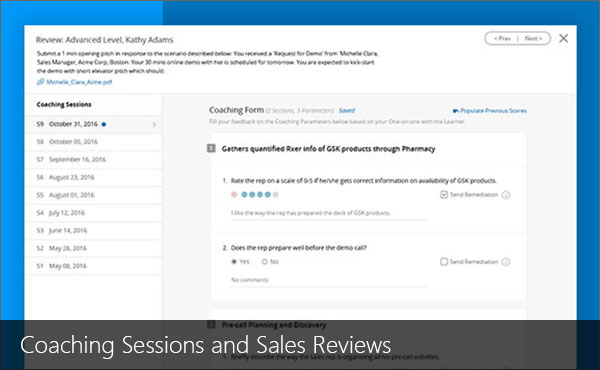The height and width of the screenshot is (370, 600).
Task: Select session S6 August 23, 2016
Action: tap(94, 177)
